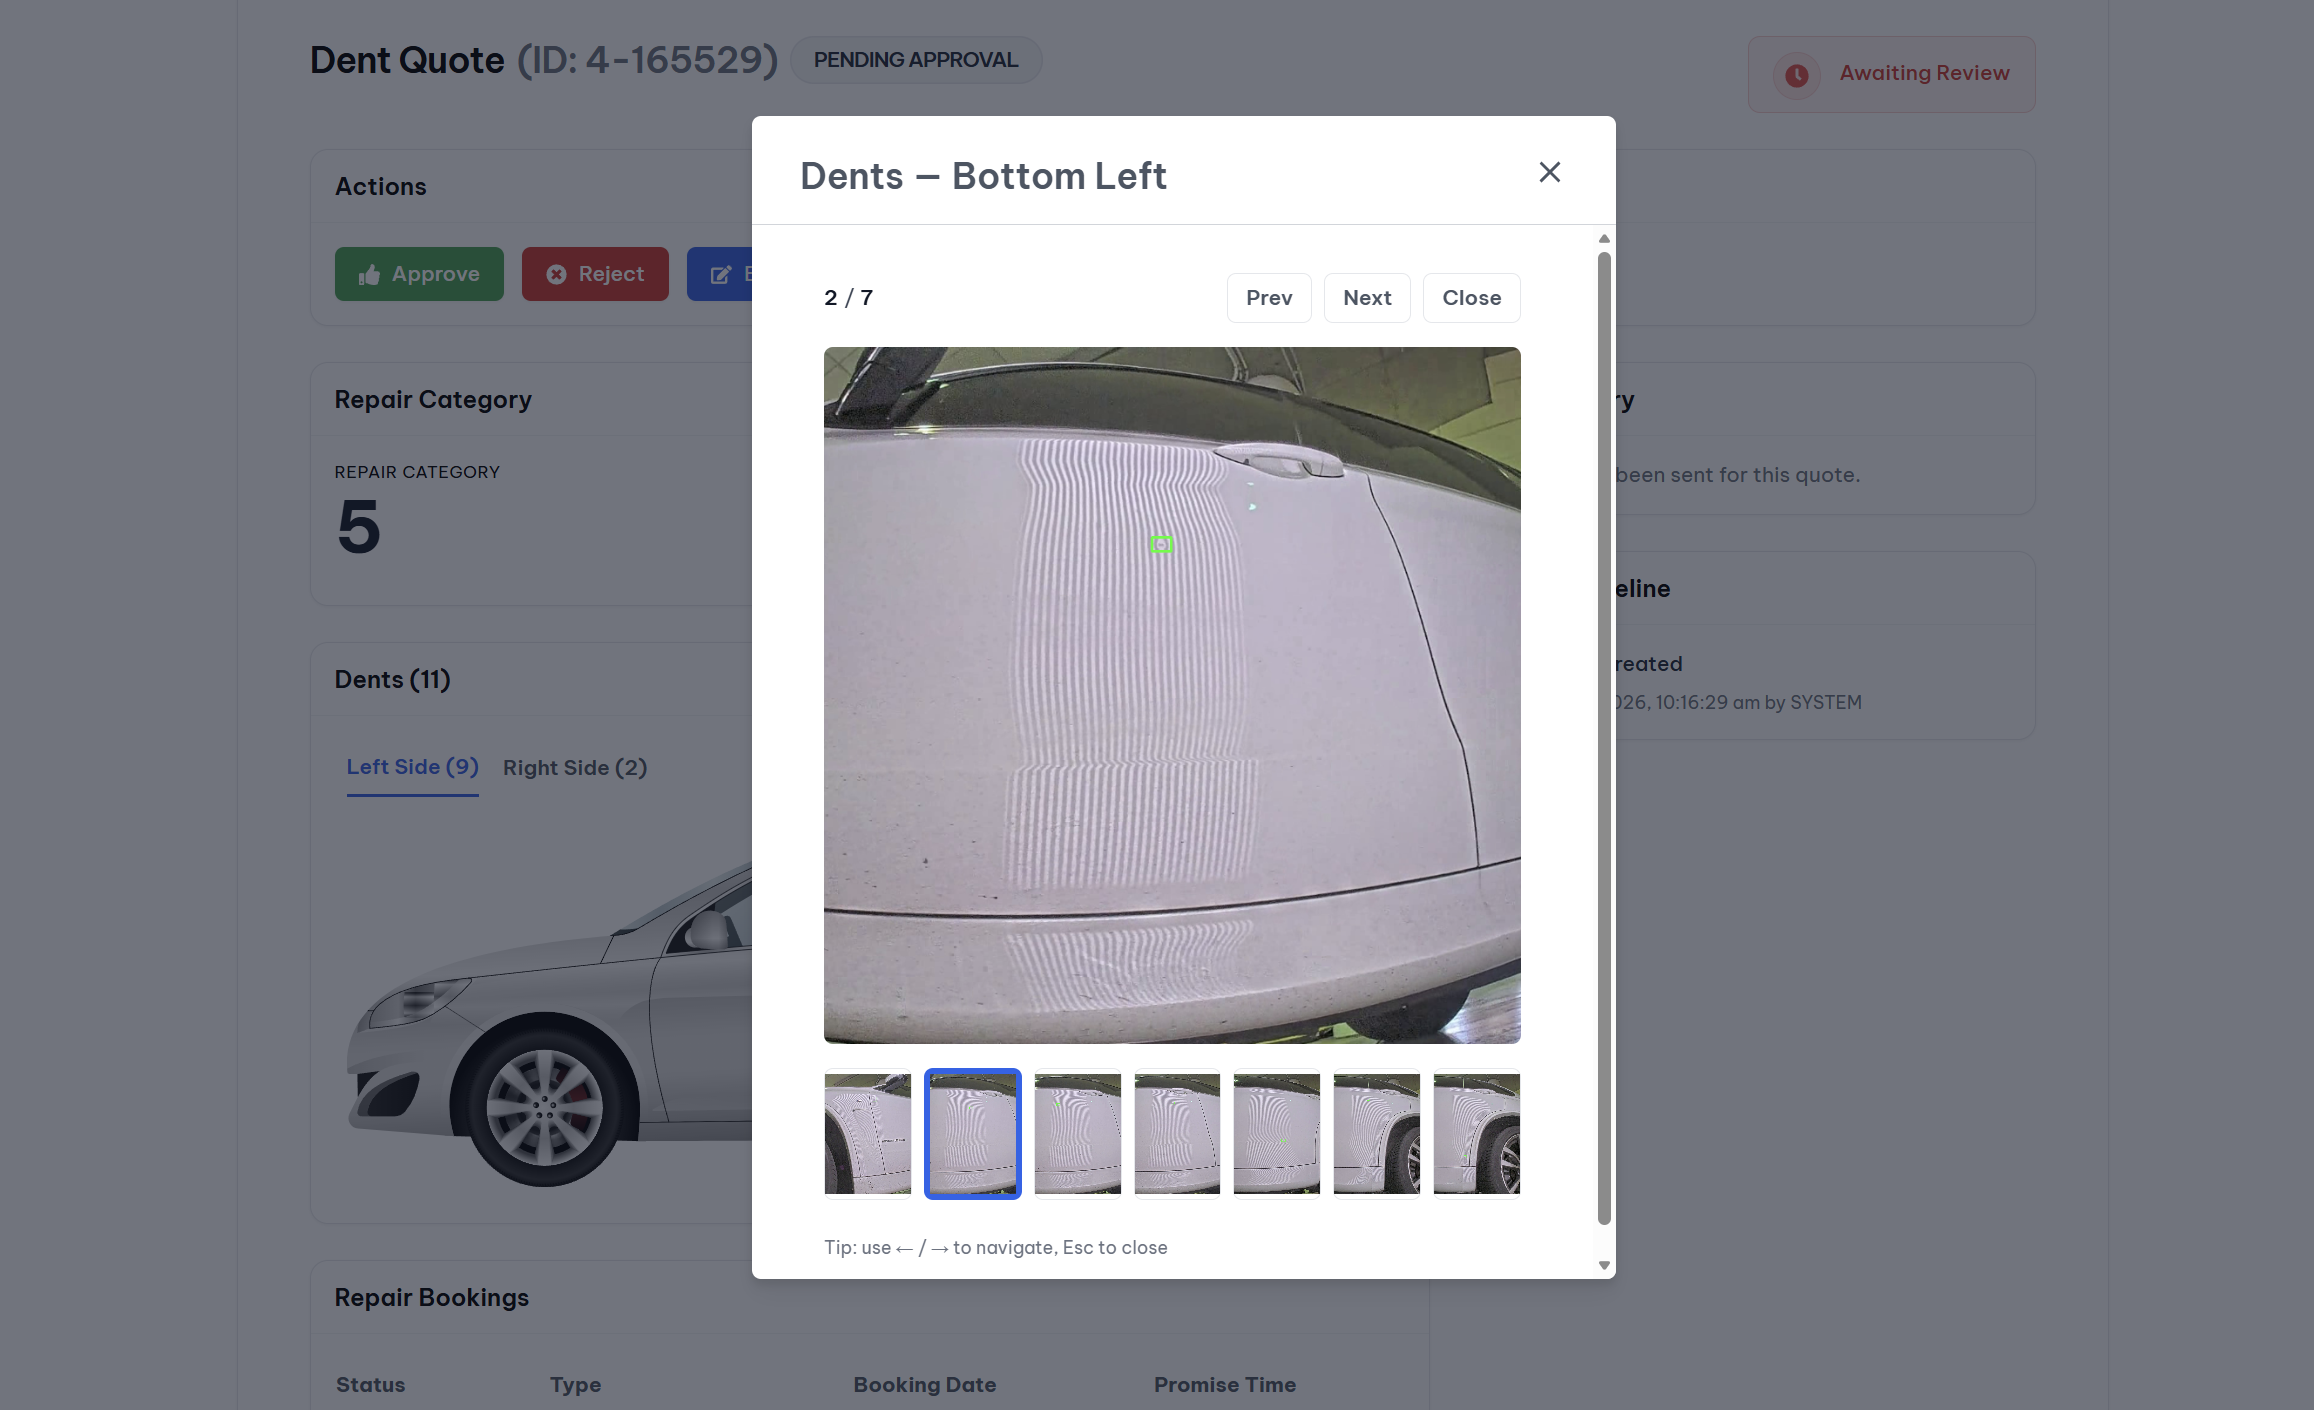Click the timeline timestamp by SYSTEM

click(x=1739, y=702)
